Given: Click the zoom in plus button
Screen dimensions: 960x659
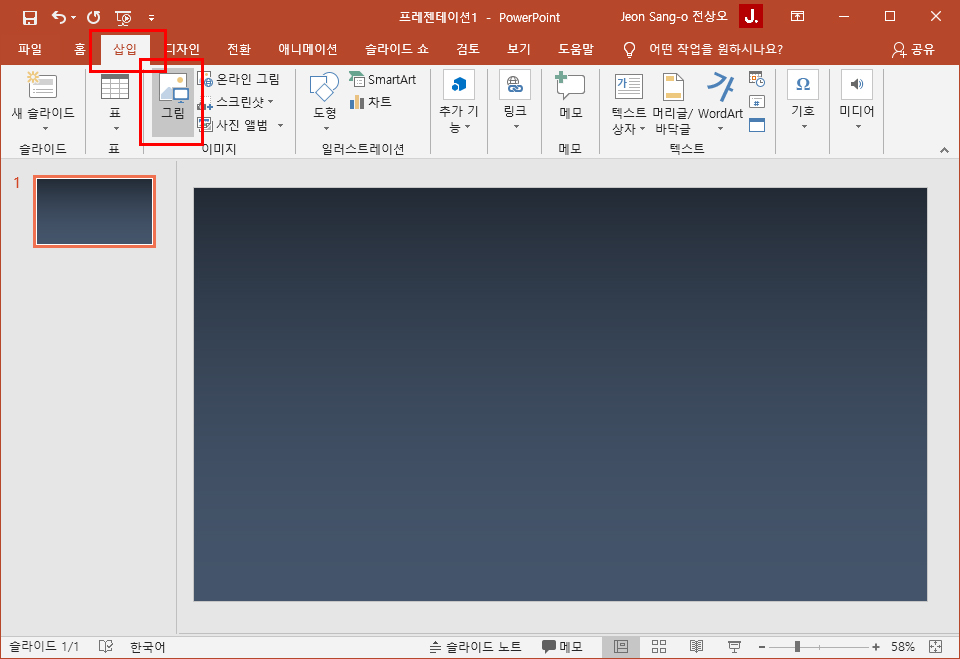Looking at the screenshot, I should (876, 647).
